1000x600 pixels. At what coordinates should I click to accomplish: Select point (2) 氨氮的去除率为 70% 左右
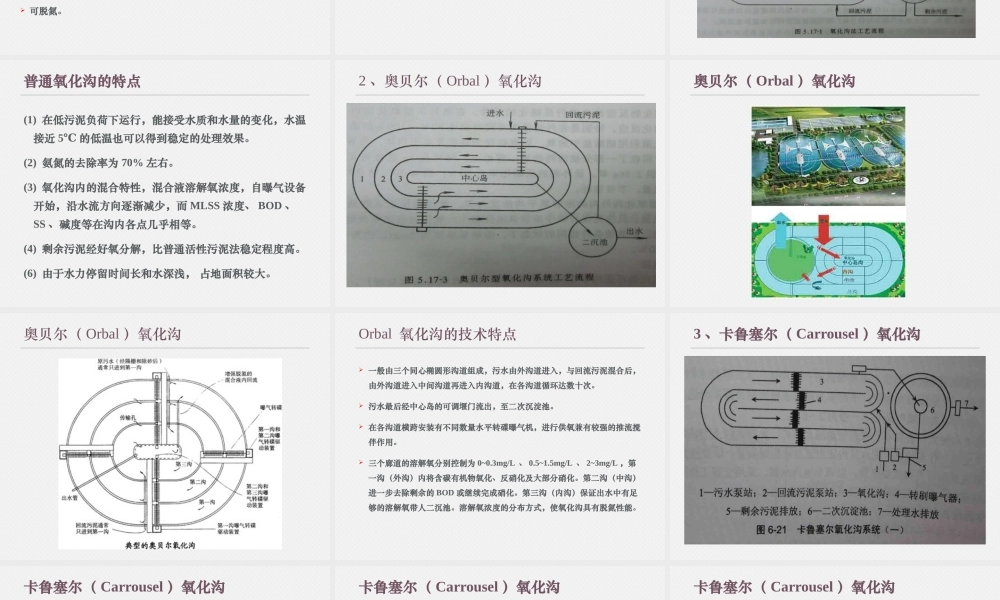(x=99, y=163)
